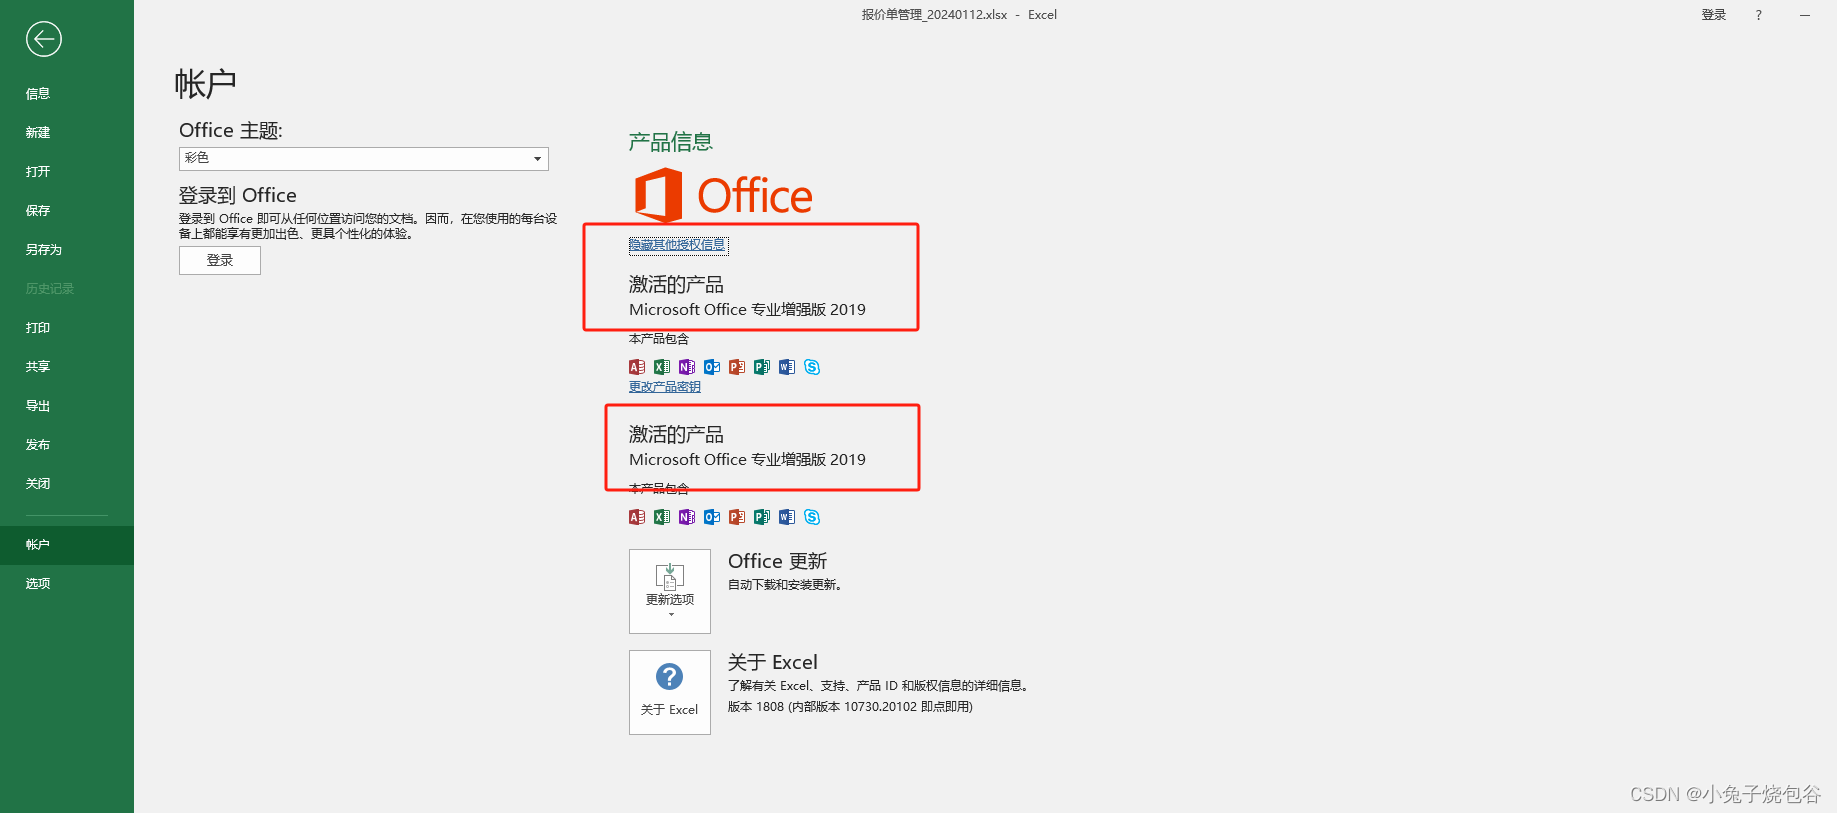Click the 登录 button under 登录到 Office
This screenshot has width=1837, height=813.
click(220, 260)
